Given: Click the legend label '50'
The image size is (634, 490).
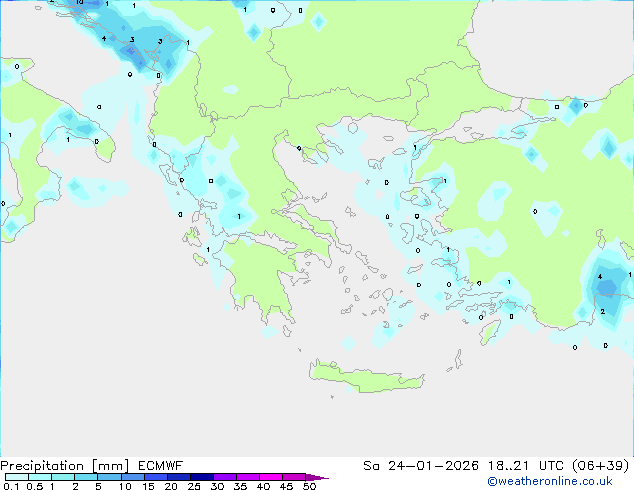Looking at the screenshot, I should pos(309,486).
